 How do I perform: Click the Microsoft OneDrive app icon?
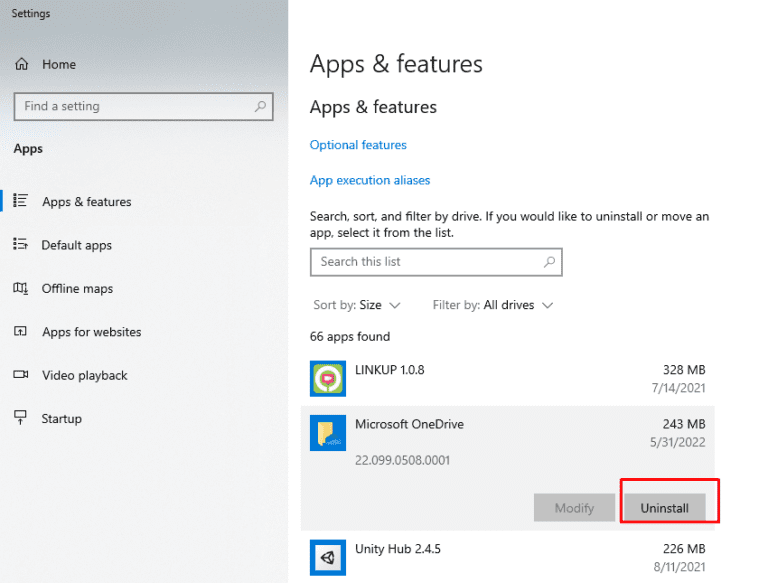click(328, 433)
